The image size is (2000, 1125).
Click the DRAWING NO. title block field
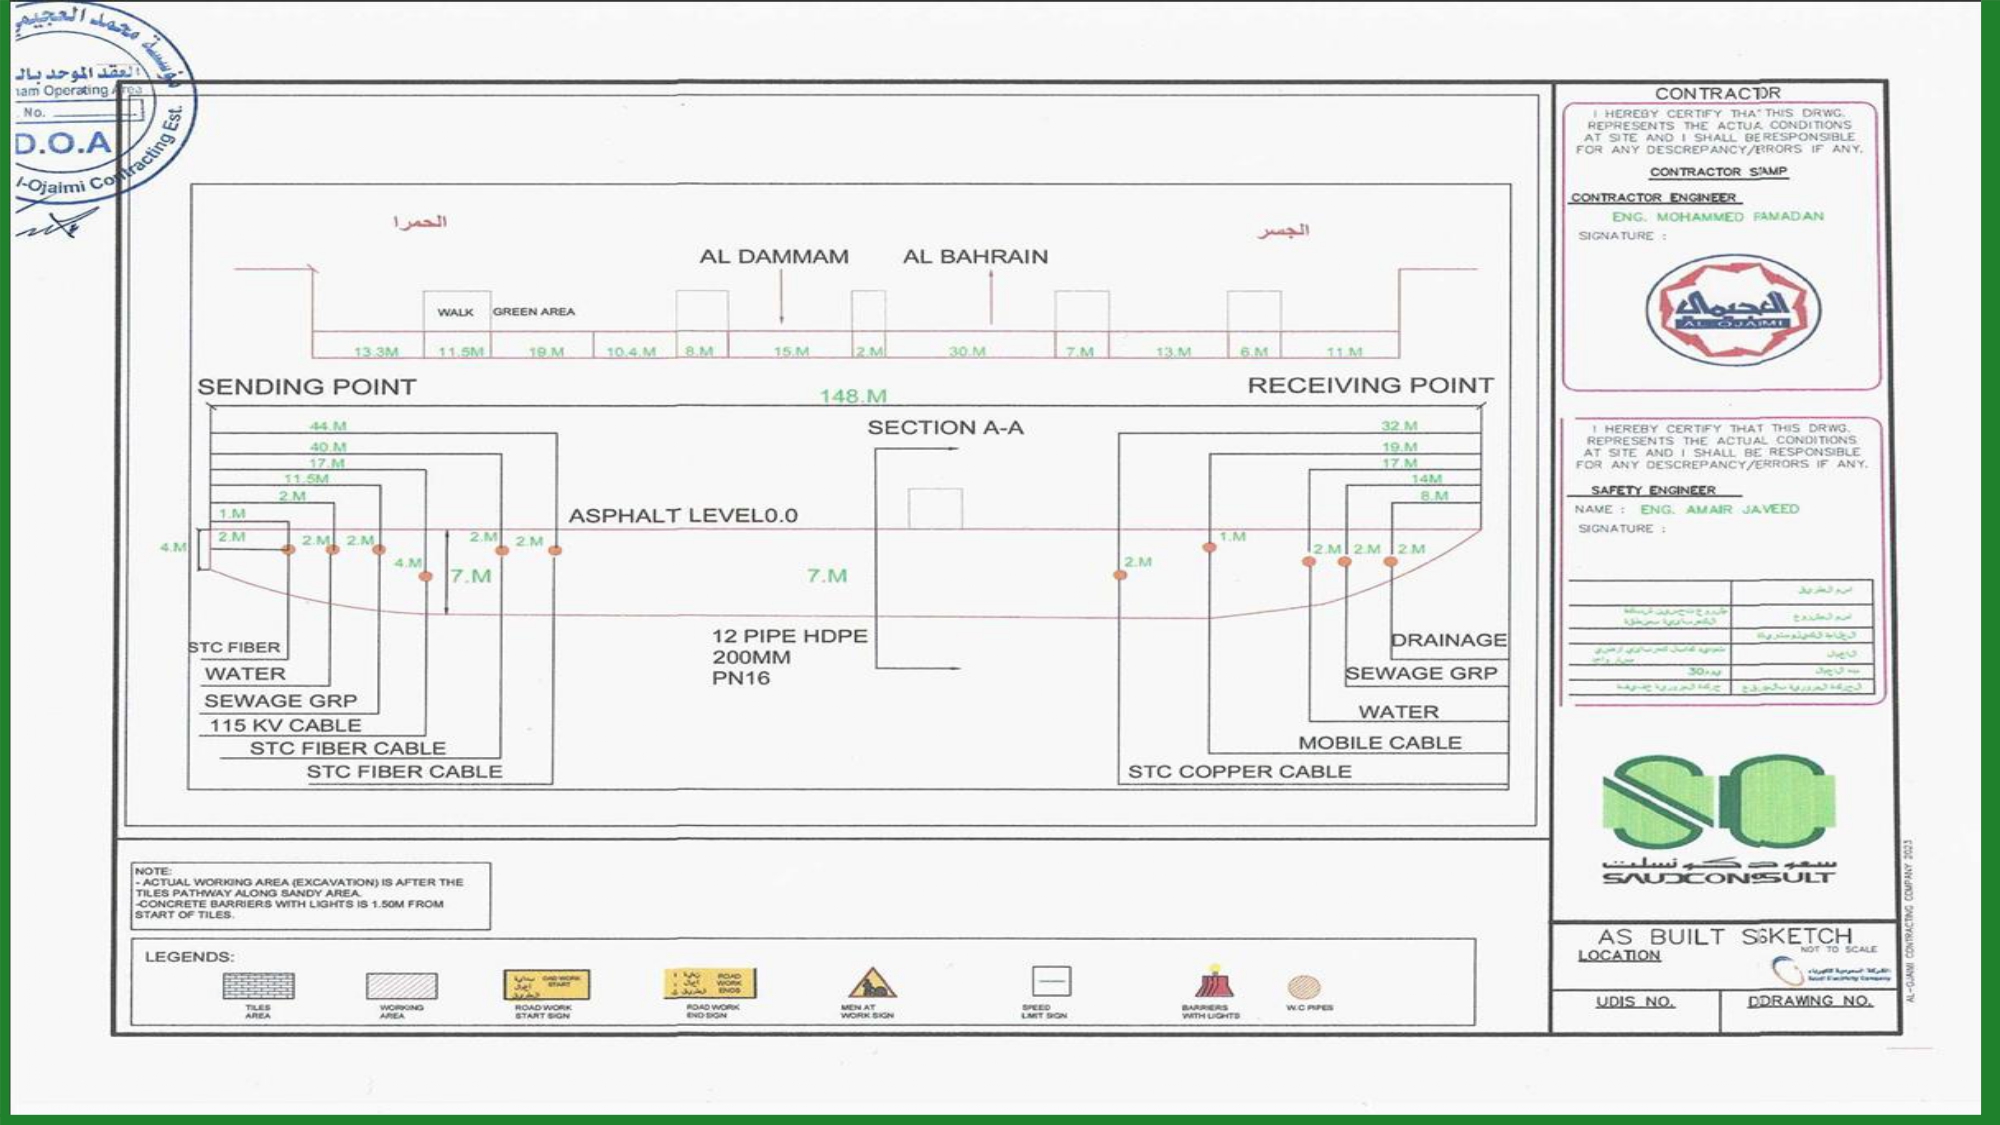[1809, 1001]
